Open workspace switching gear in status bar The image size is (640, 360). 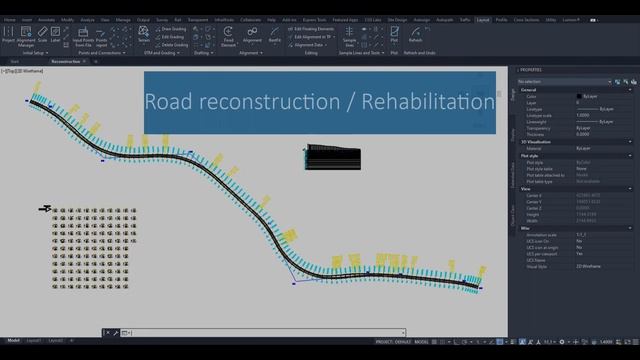562,342
